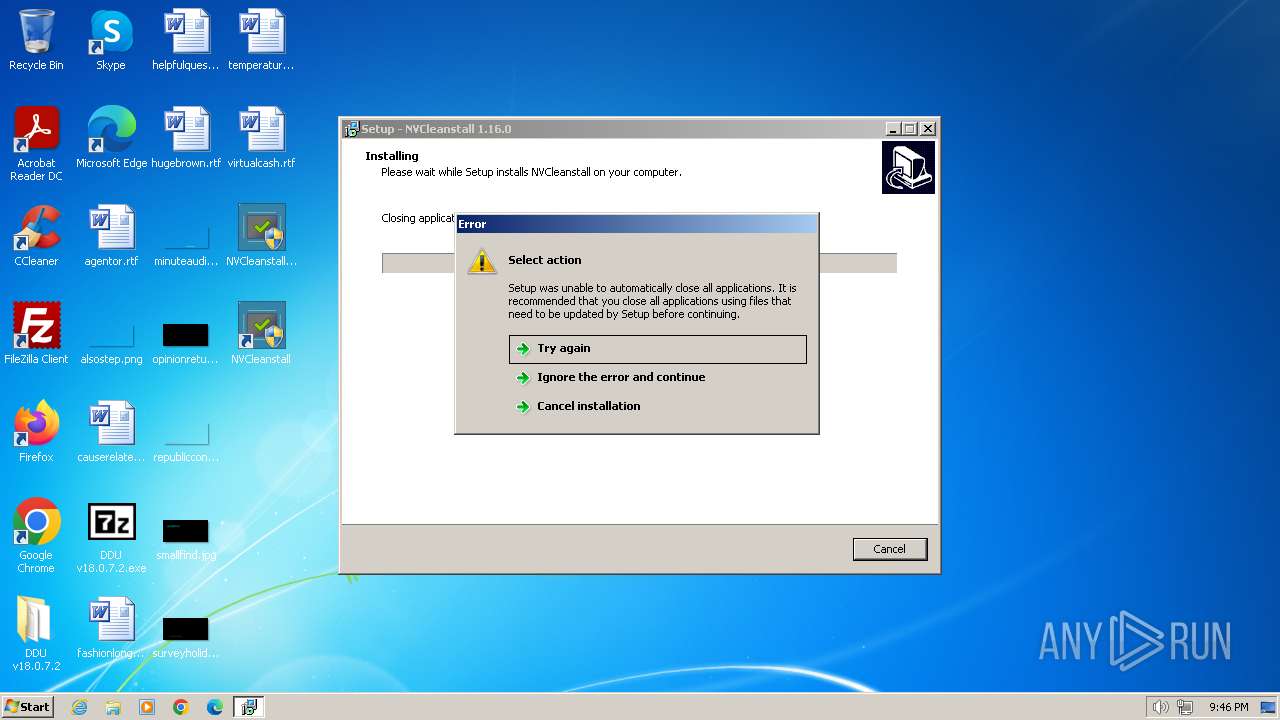The image size is (1280, 720).
Task: Open Microsoft Edge desktop shortcut
Action: click(x=111, y=138)
